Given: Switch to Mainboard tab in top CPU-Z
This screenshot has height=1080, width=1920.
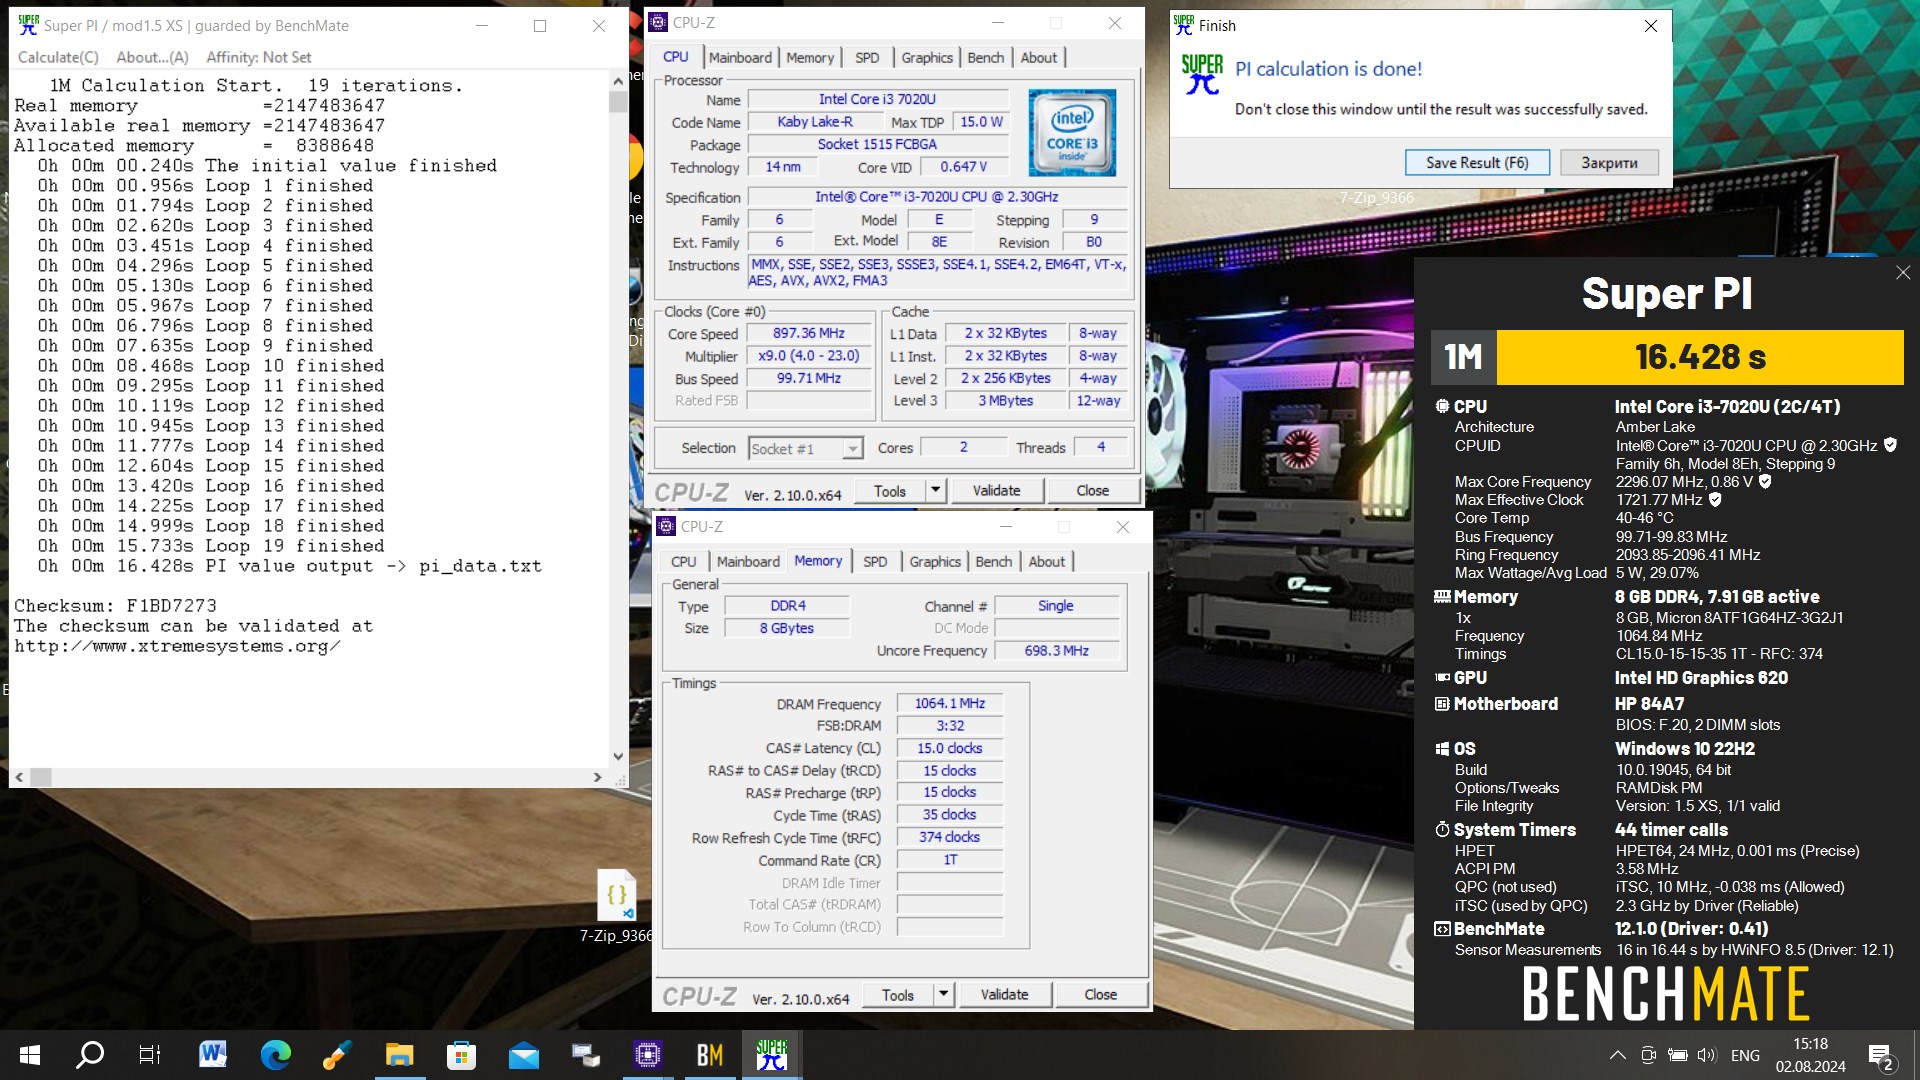Looking at the screenshot, I should pyautogui.click(x=740, y=57).
